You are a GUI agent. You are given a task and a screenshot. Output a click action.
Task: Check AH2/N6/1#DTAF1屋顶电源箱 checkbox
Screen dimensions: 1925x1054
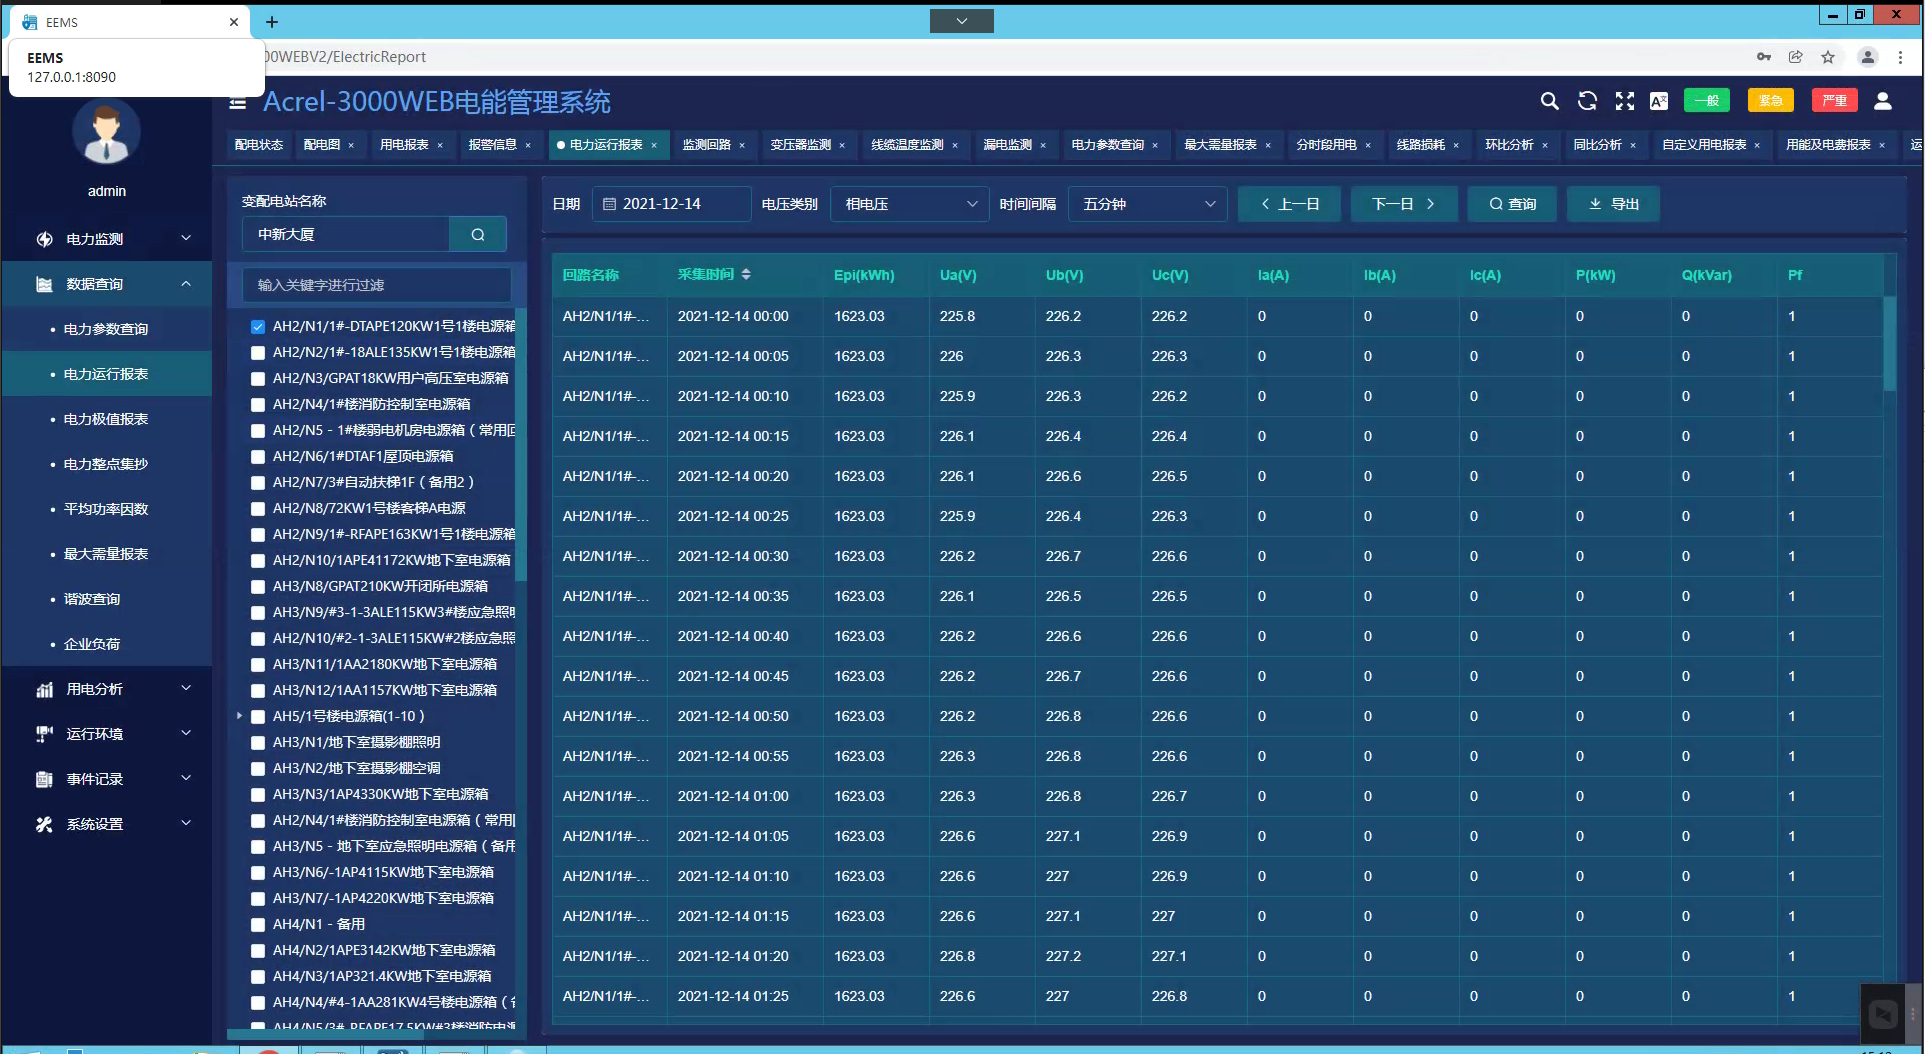click(x=258, y=457)
